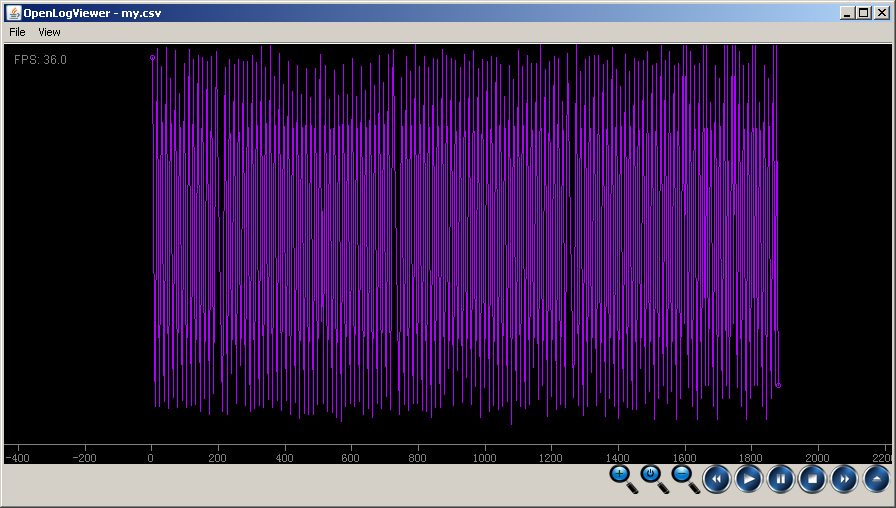Minimize the OpenLogViewer window
Viewport: 896px width, 508px height.
tap(847, 12)
